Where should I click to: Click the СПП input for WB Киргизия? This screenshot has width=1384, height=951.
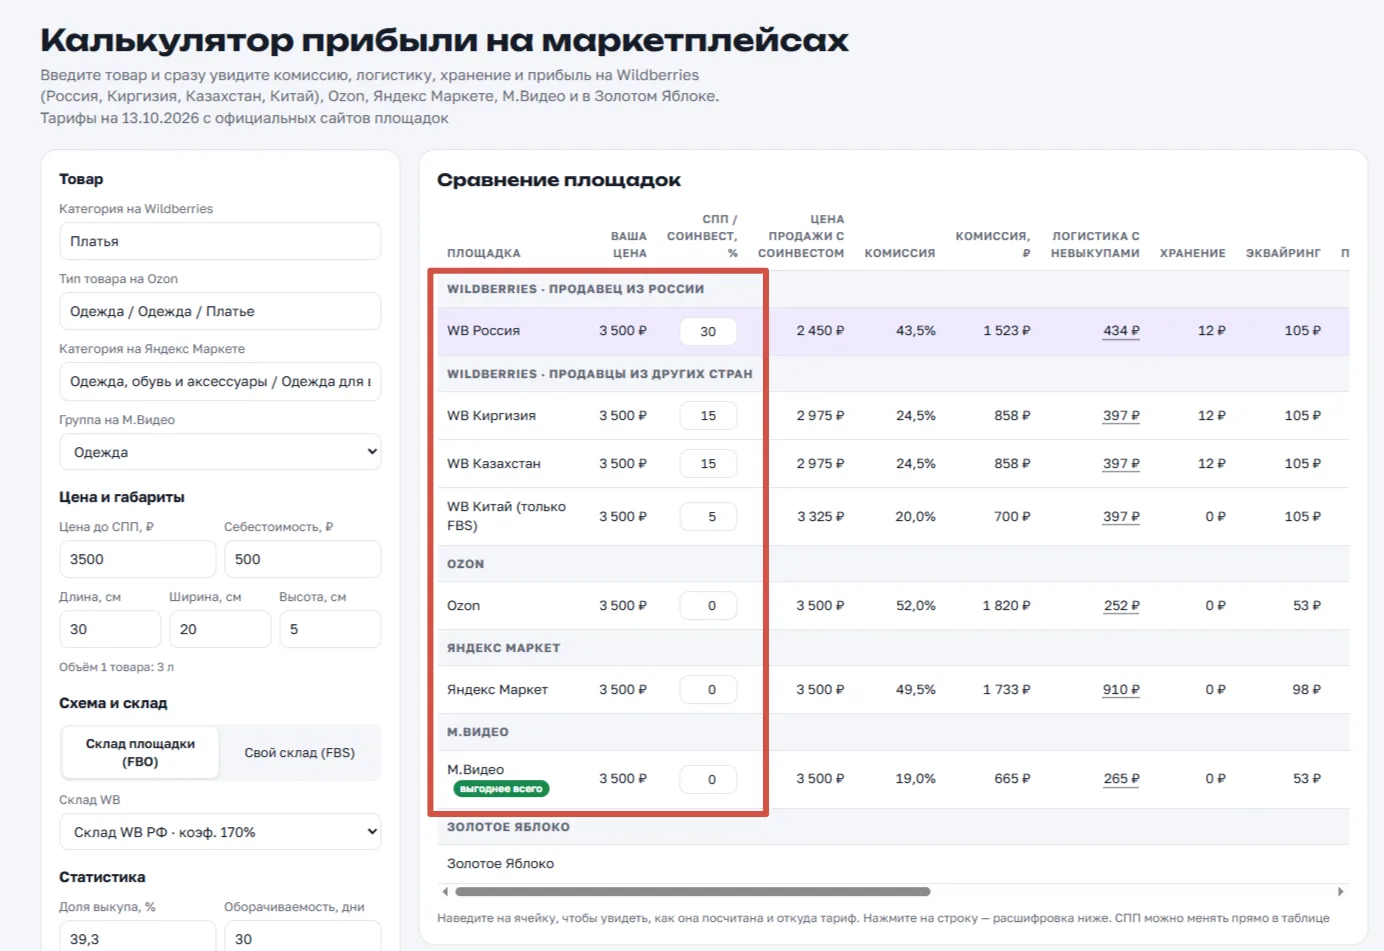[708, 415]
